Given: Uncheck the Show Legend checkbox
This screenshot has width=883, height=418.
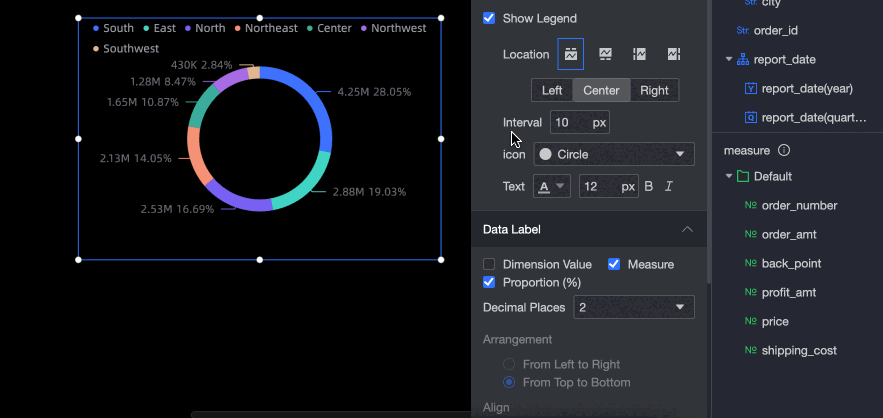Looking at the screenshot, I should (x=489, y=19).
